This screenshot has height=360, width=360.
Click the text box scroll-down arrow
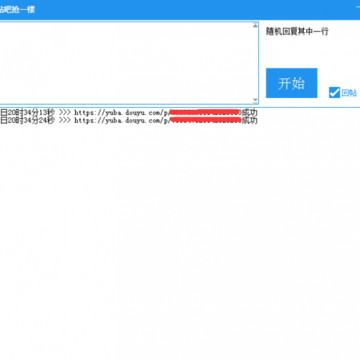click(x=255, y=100)
